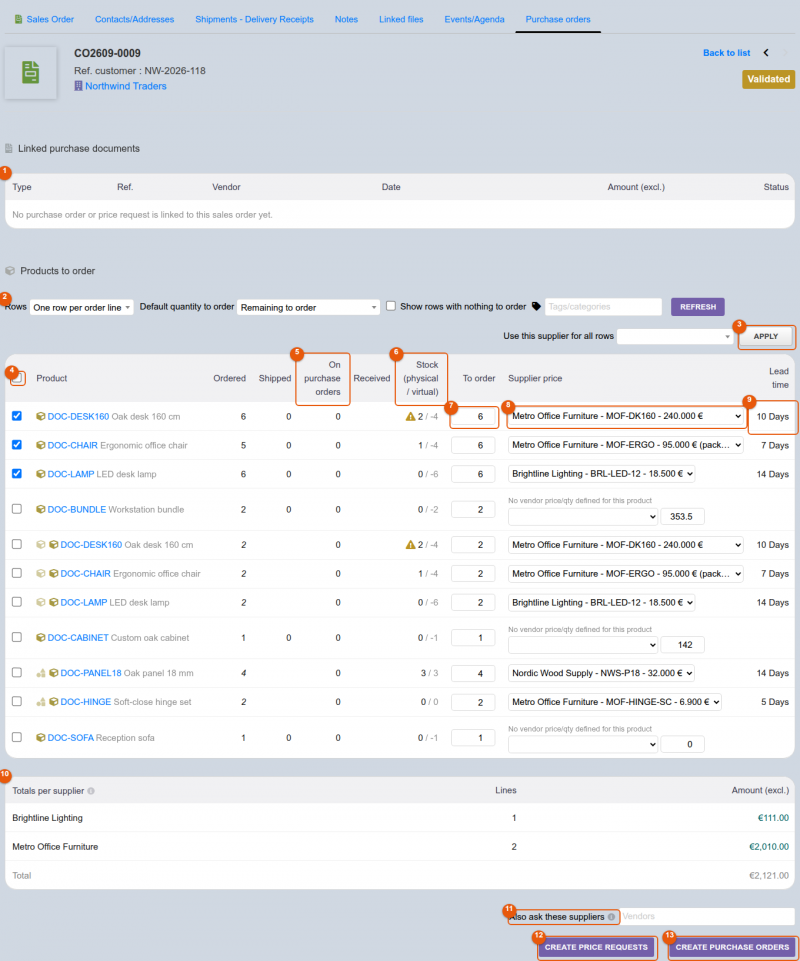The height and width of the screenshot is (961, 800).
Task: Click the info icon beside Also ask these suppliers
Action: pyautogui.click(x=611, y=917)
